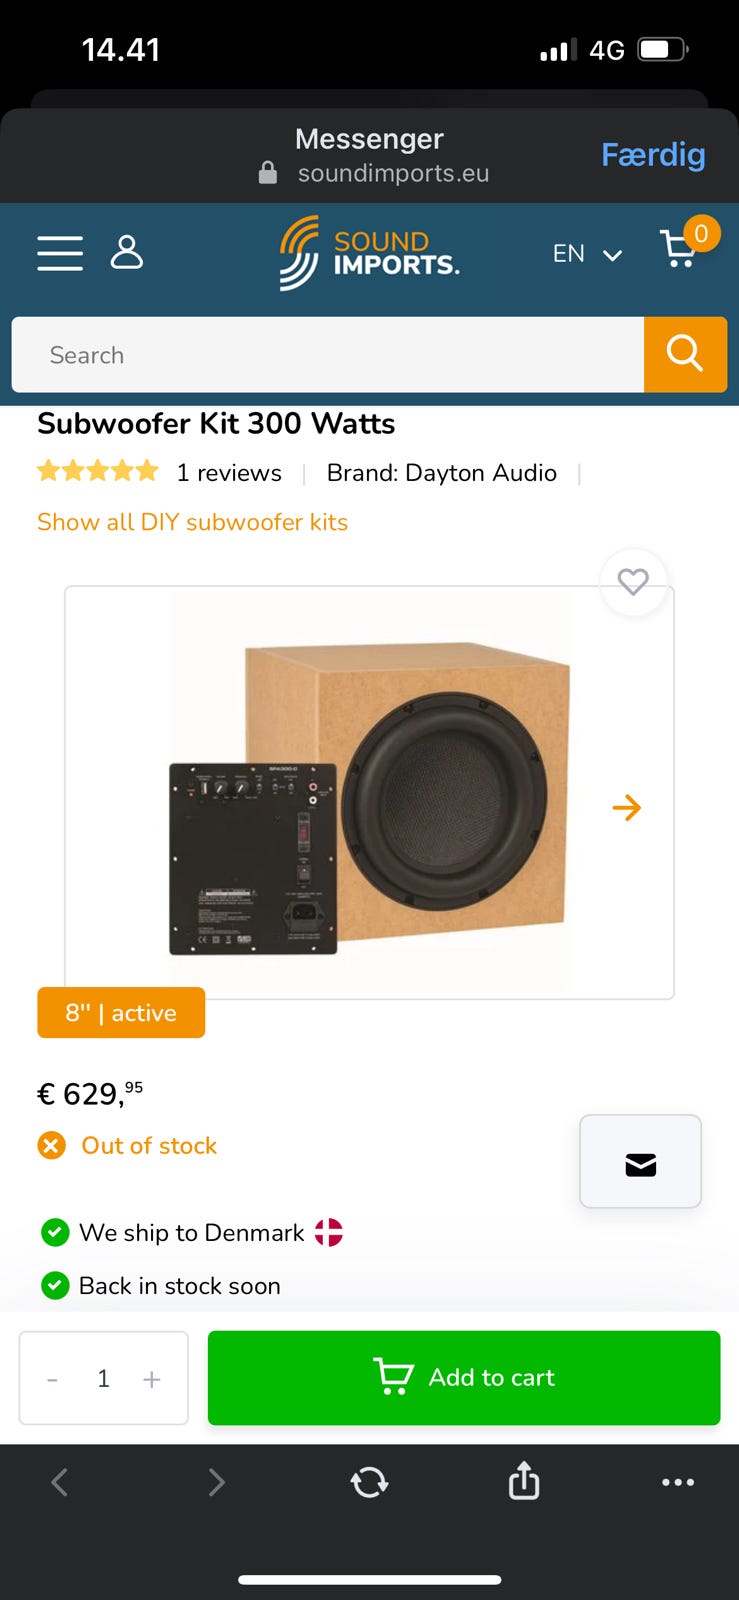Click the Add to cart button
Screen dimensions: 739x1600
click(x=464, y=1377)
